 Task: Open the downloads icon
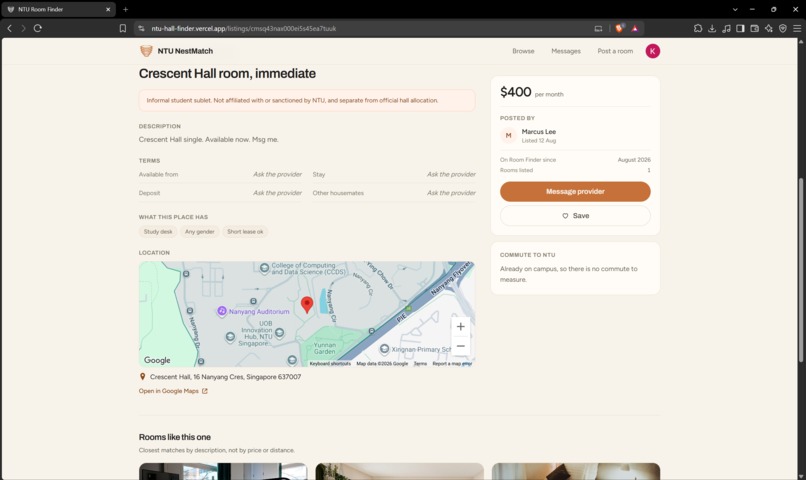[712, 28]
